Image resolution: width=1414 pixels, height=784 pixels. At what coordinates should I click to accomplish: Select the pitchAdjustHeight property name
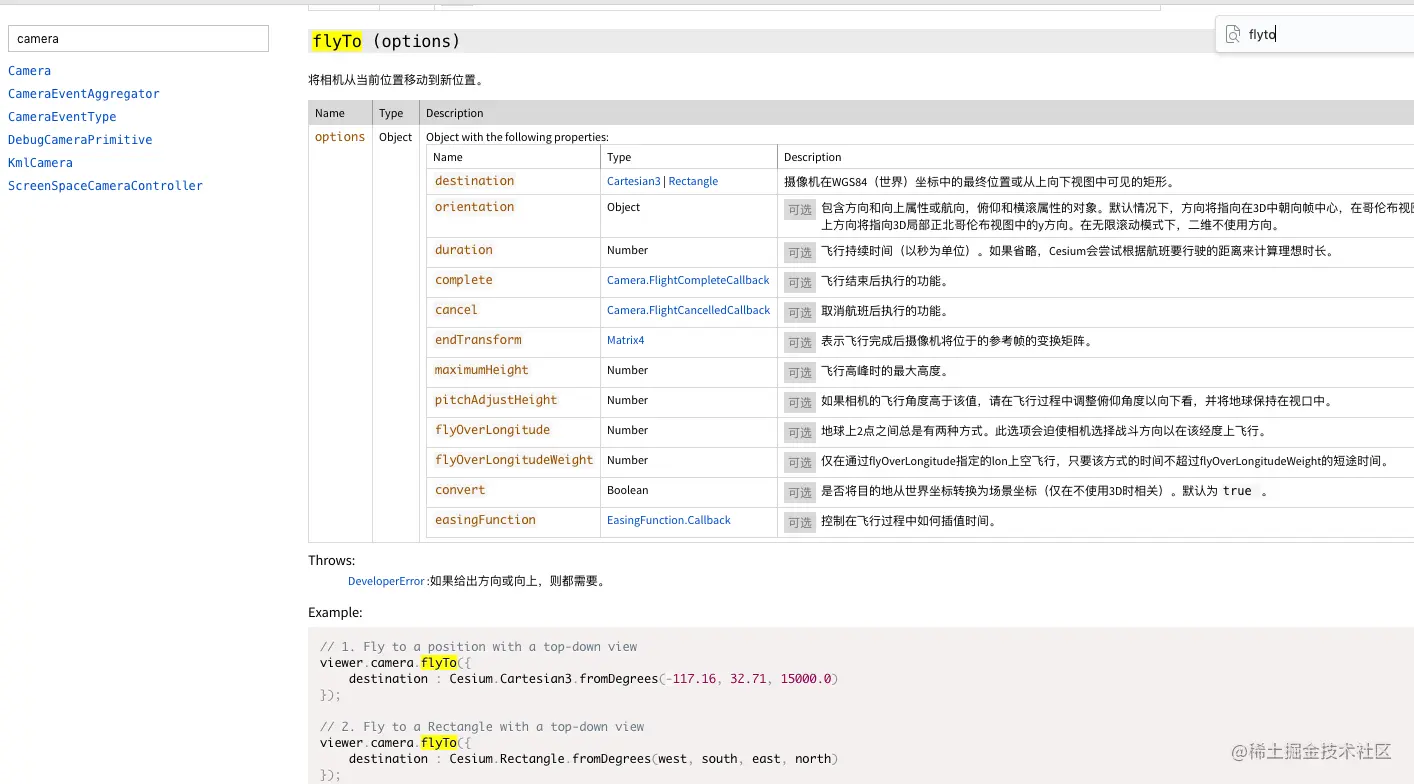(496, 400)
